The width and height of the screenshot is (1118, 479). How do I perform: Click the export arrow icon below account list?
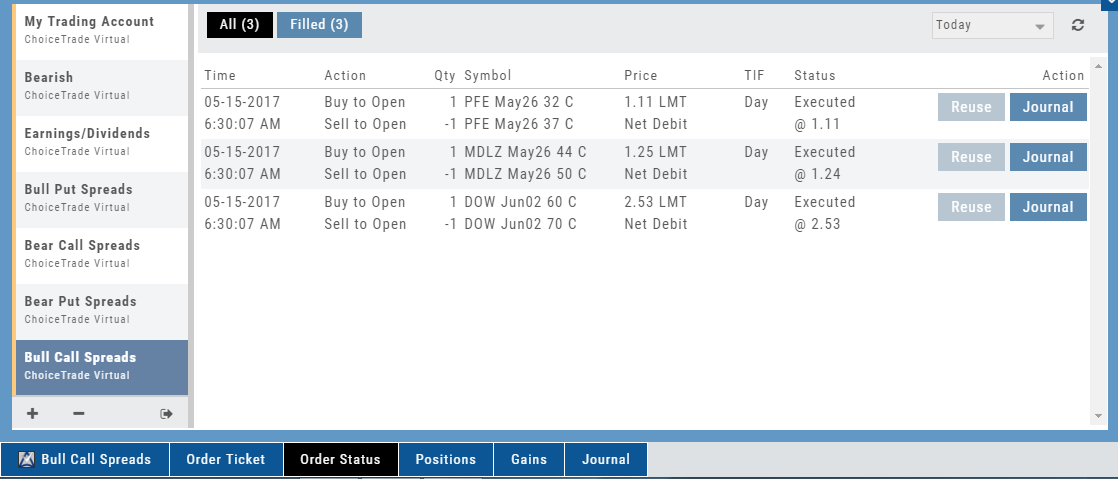click(x=166, y=413)
